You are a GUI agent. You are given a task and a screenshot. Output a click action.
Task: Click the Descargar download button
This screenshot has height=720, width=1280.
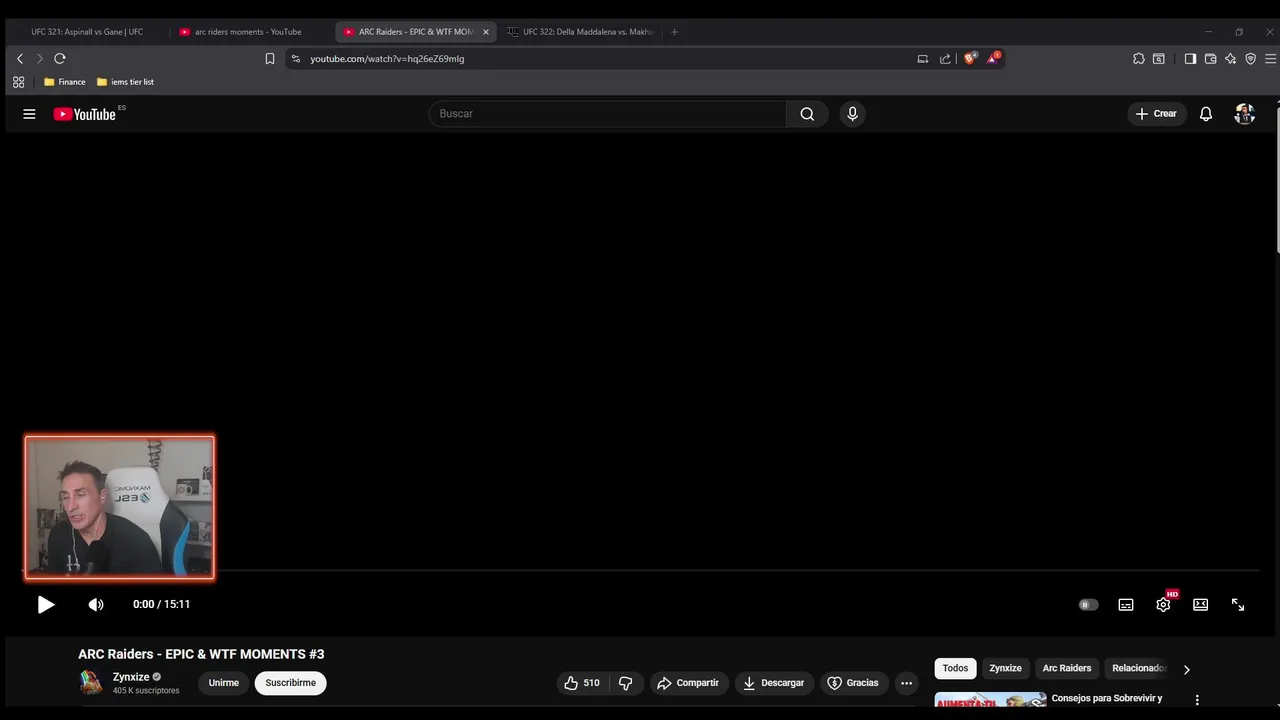(773, 683)
